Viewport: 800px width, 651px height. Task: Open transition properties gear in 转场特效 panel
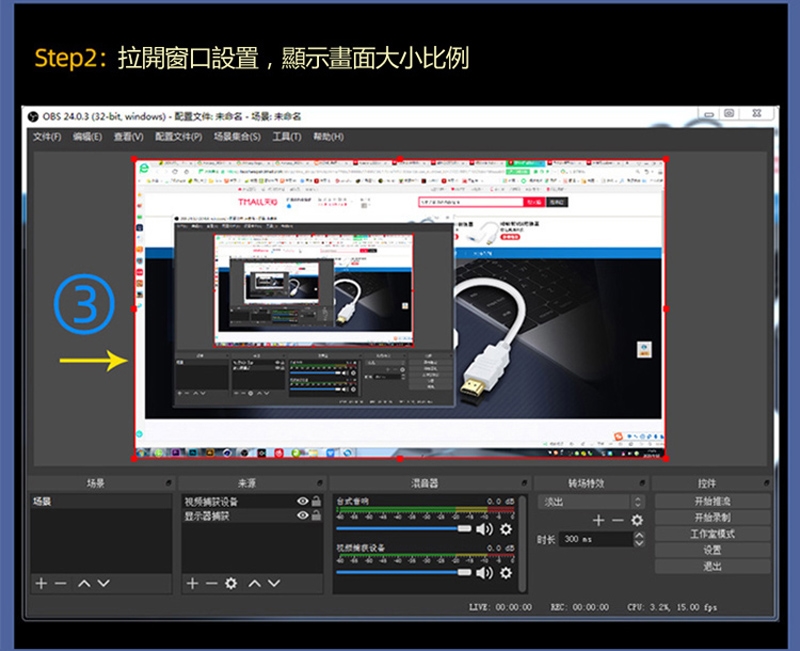pos(637,520)
